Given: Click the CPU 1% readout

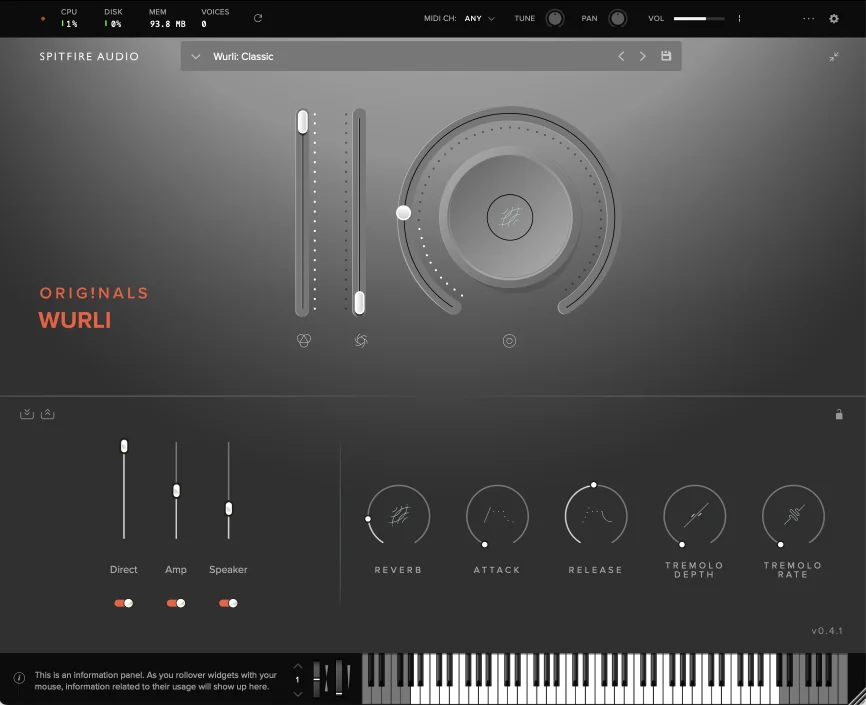Looking at the screenshot, I should click(x=69, y=18).
